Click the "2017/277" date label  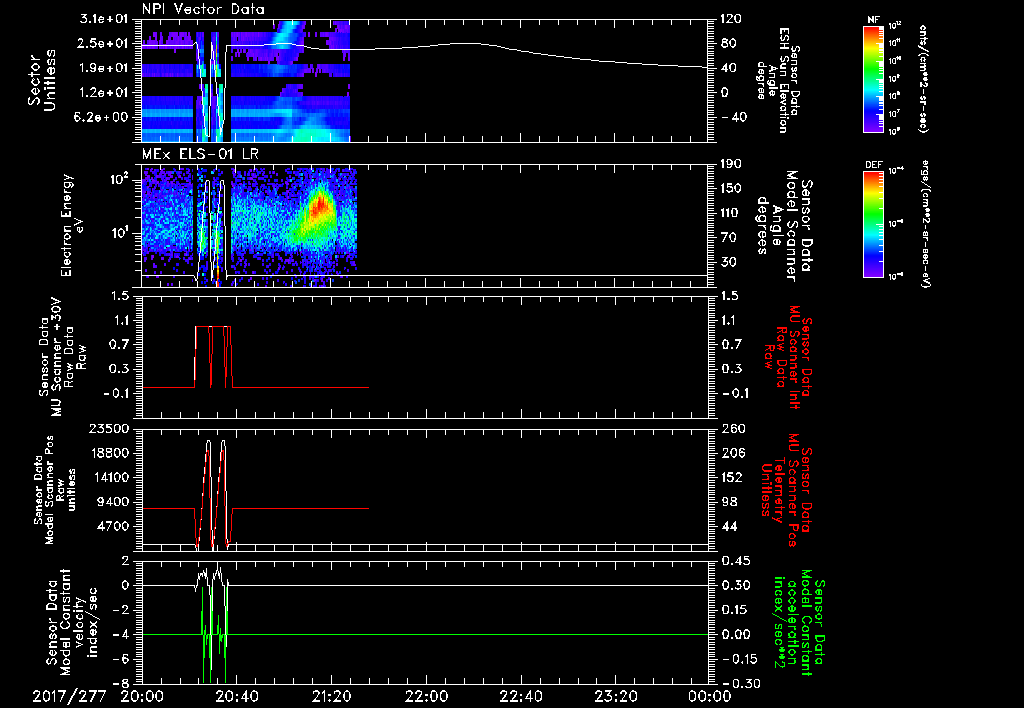[x=70, y=696]
